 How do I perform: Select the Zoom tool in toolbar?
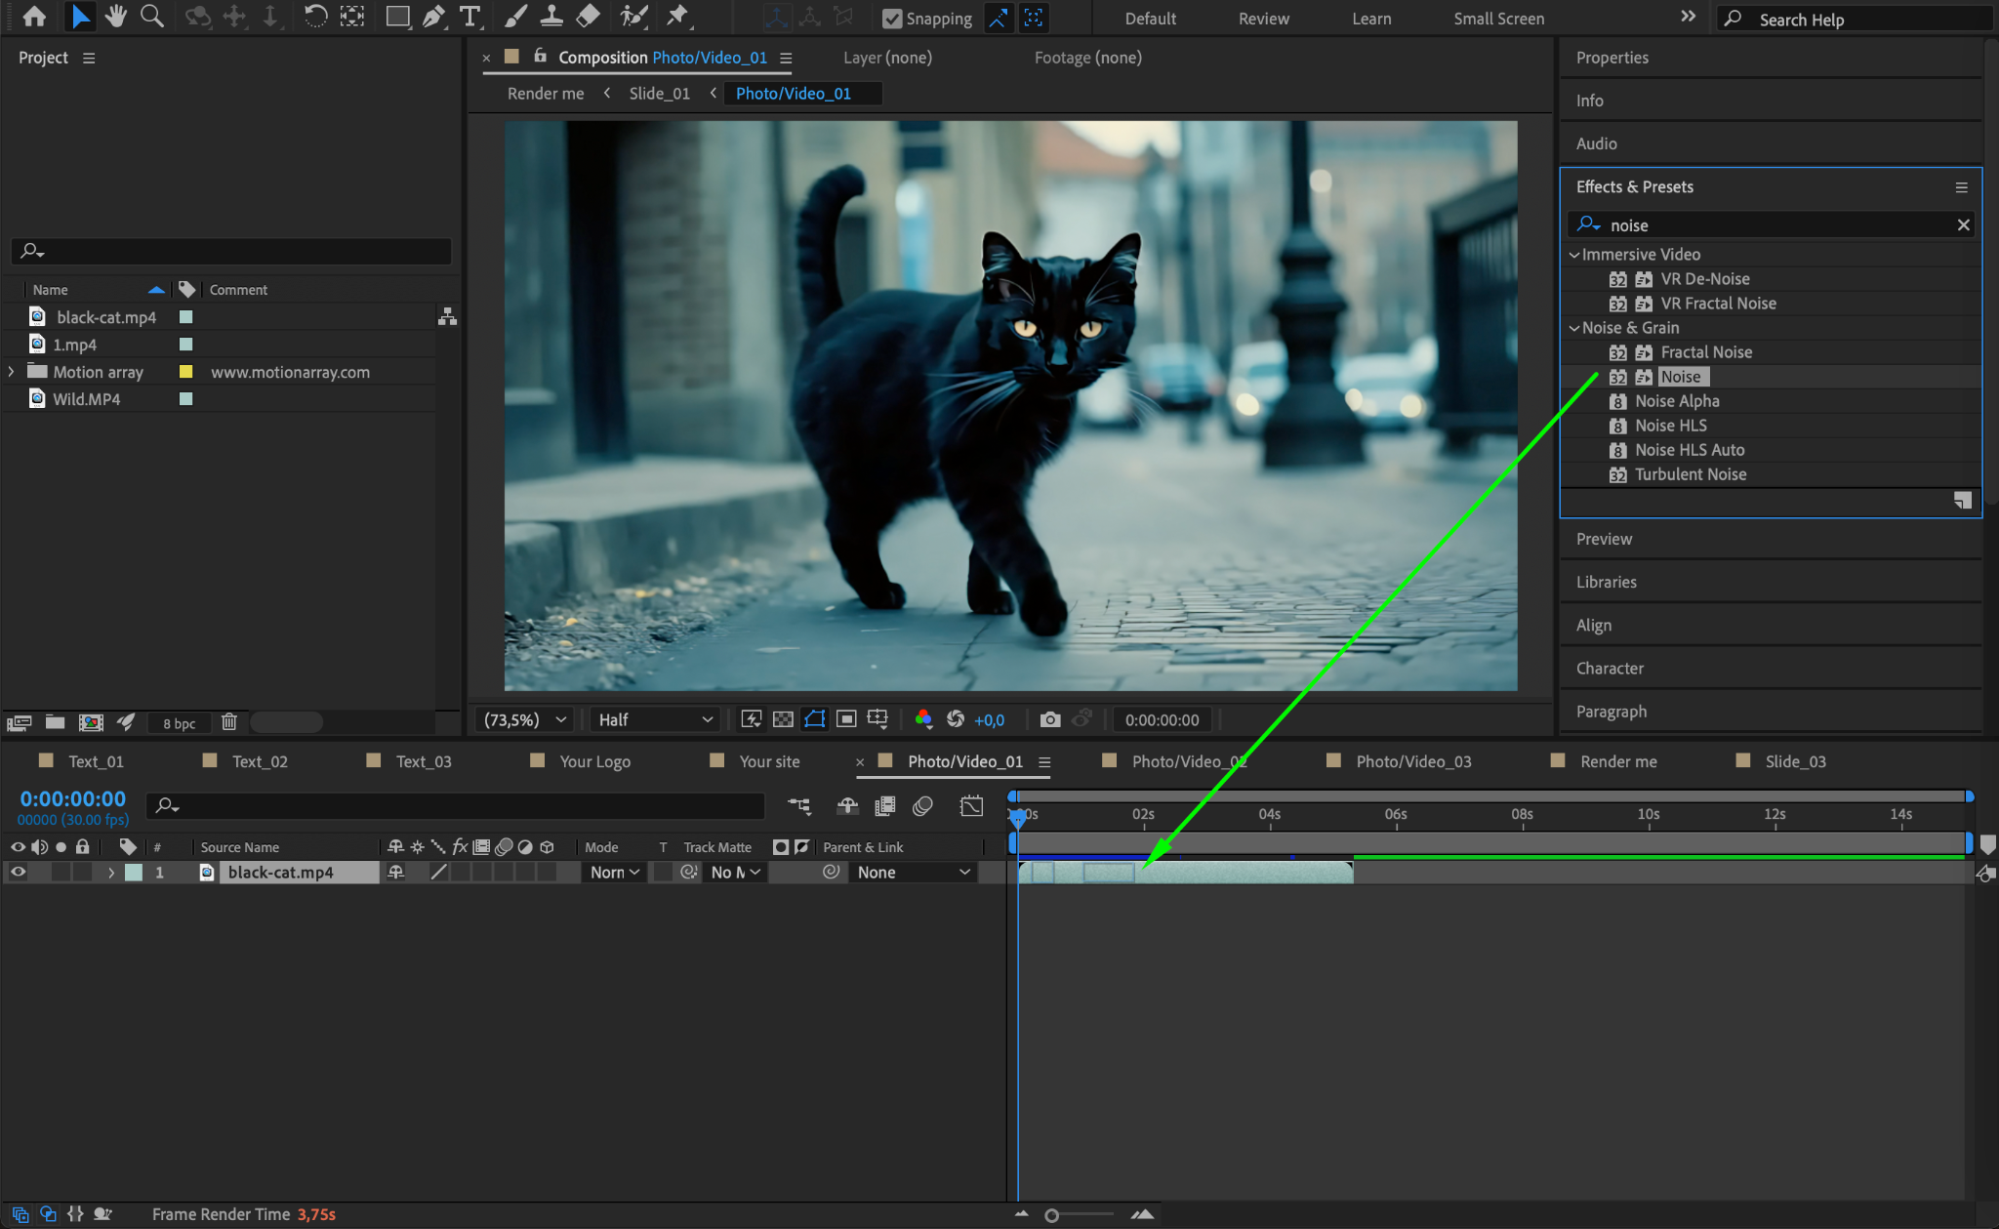pos(152,16)
